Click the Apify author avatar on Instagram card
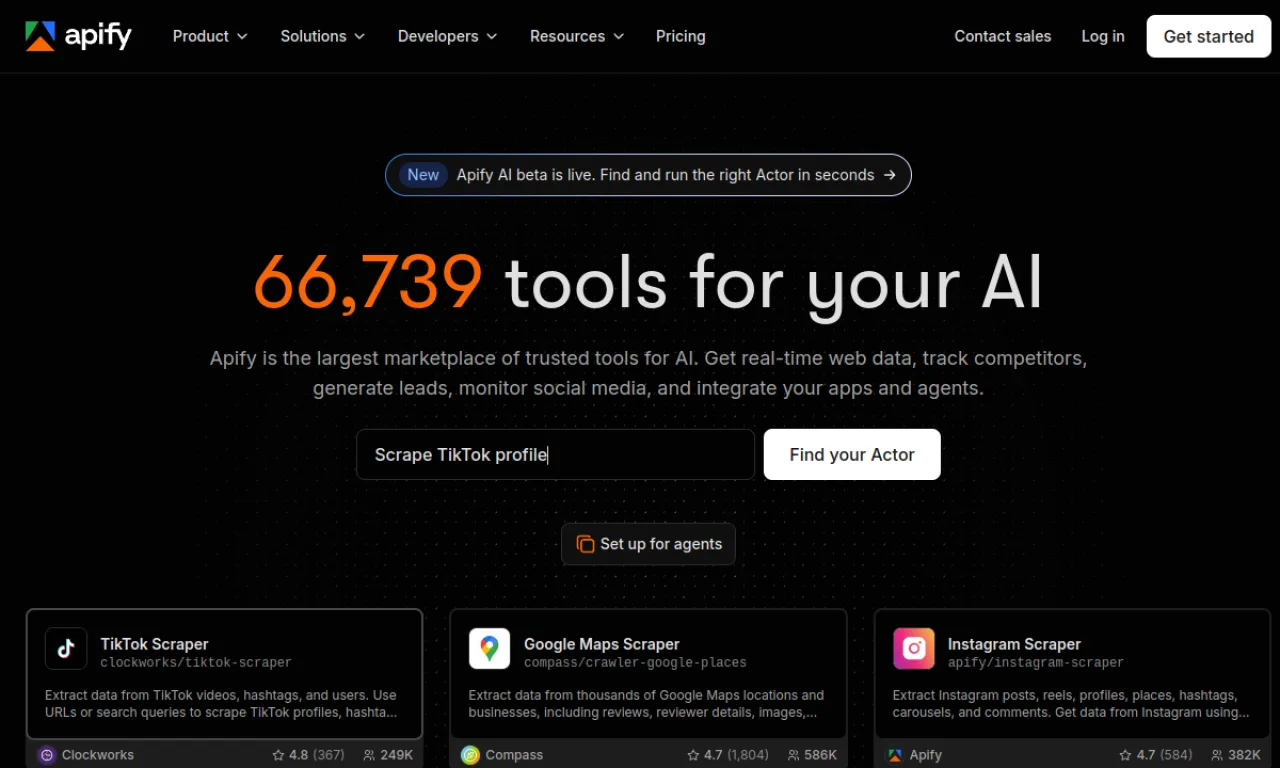The height and width of the screenshot is (768, 1280). click(895, 755)
